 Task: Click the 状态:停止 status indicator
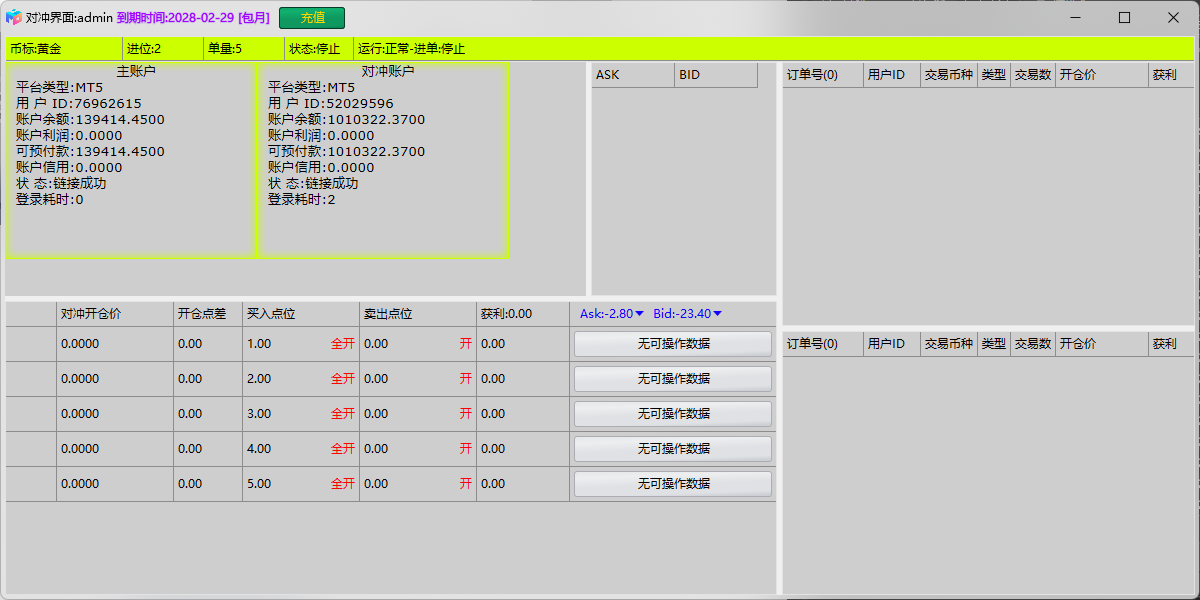point(316,49)
